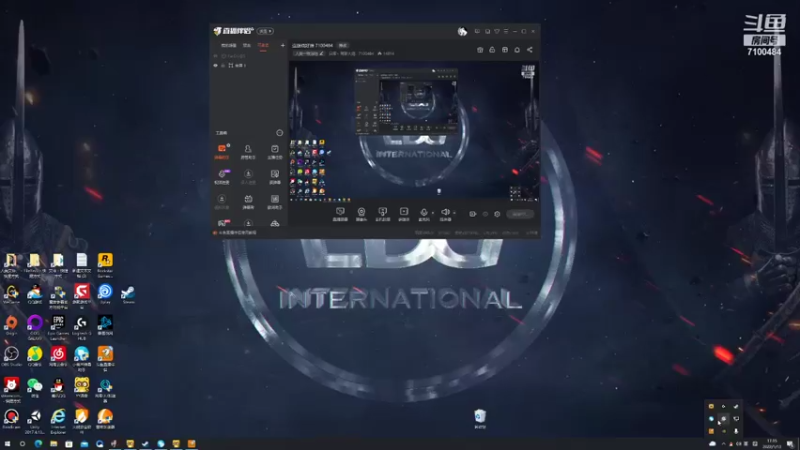Toggle eye visibility of scene source row
This screenshot has height=450, width=800.
[x=216, y=65]
